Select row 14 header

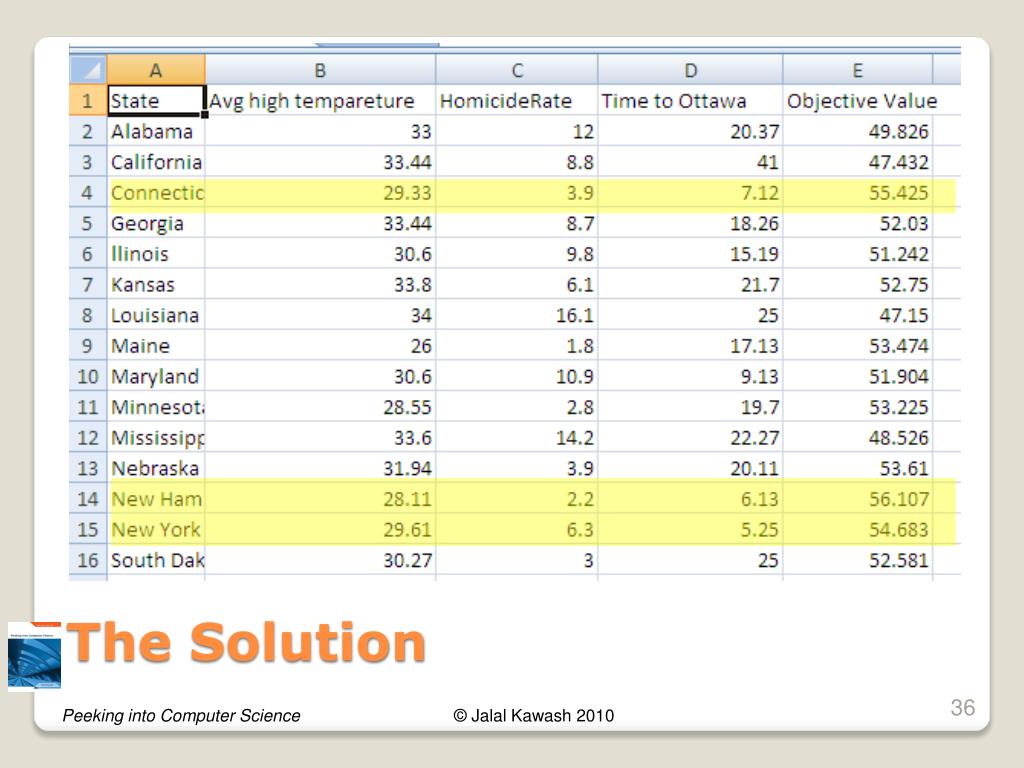click(x=88, y=499)
